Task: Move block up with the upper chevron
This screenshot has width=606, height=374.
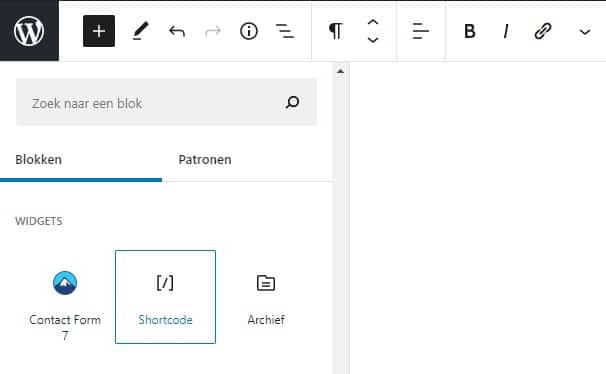Action: pos(373,22)
